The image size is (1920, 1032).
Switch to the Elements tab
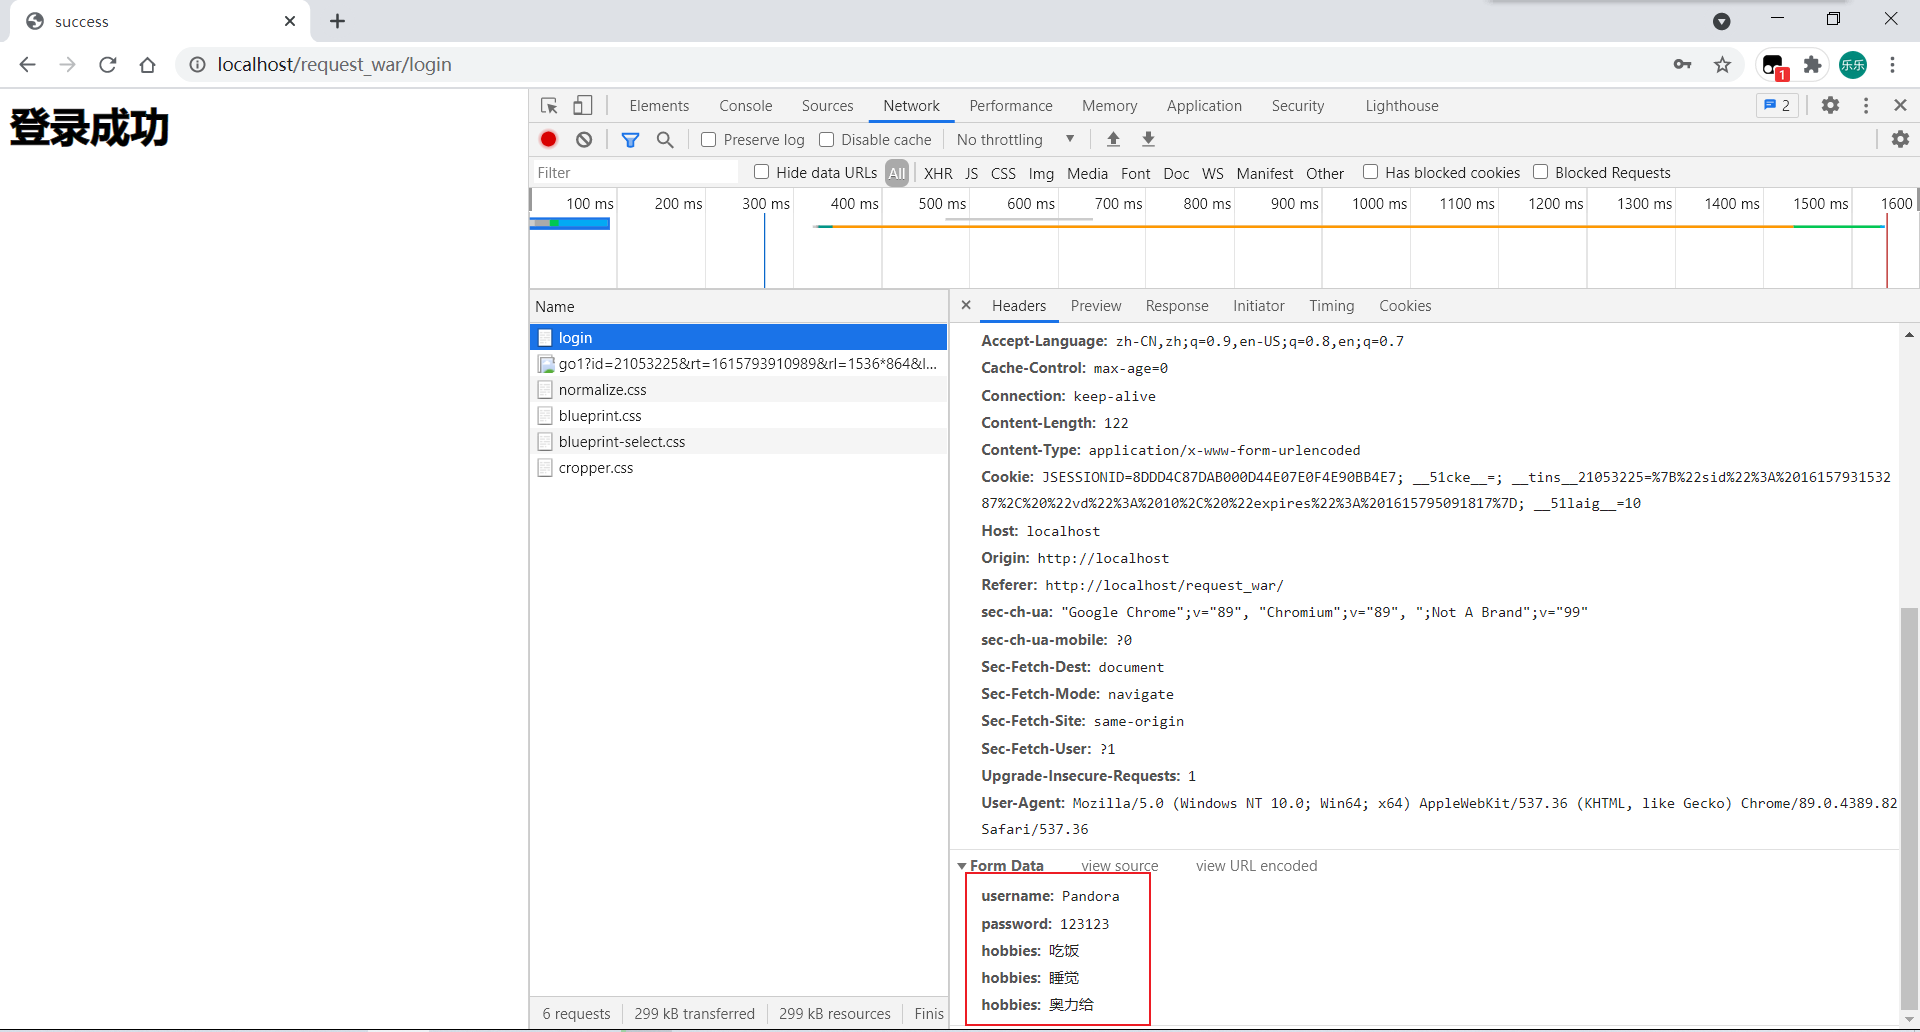(x=659, y=106)
